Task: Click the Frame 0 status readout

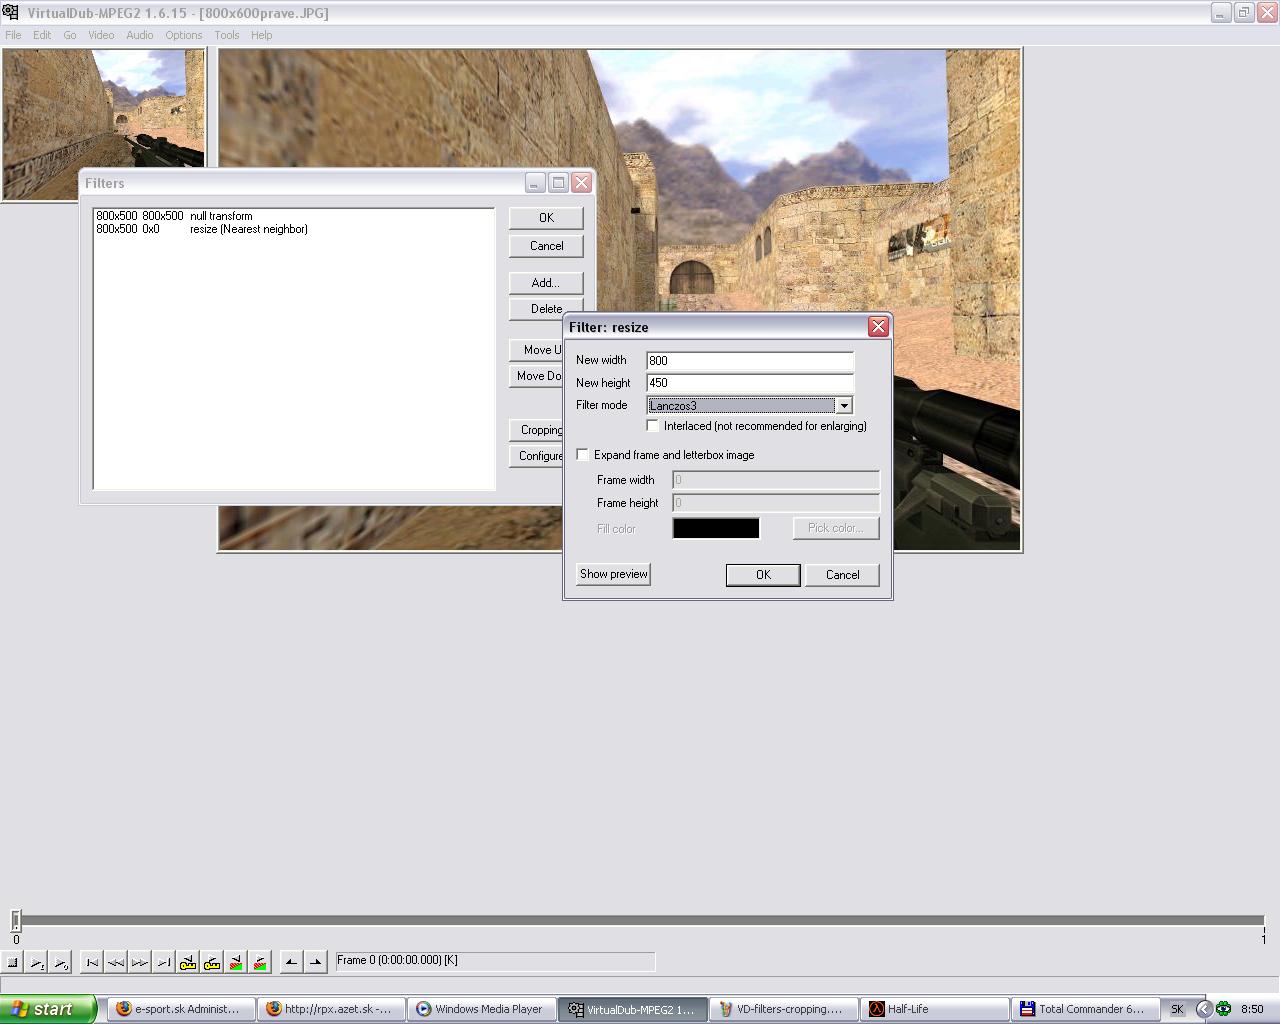Action: click(x=495, y=961)
